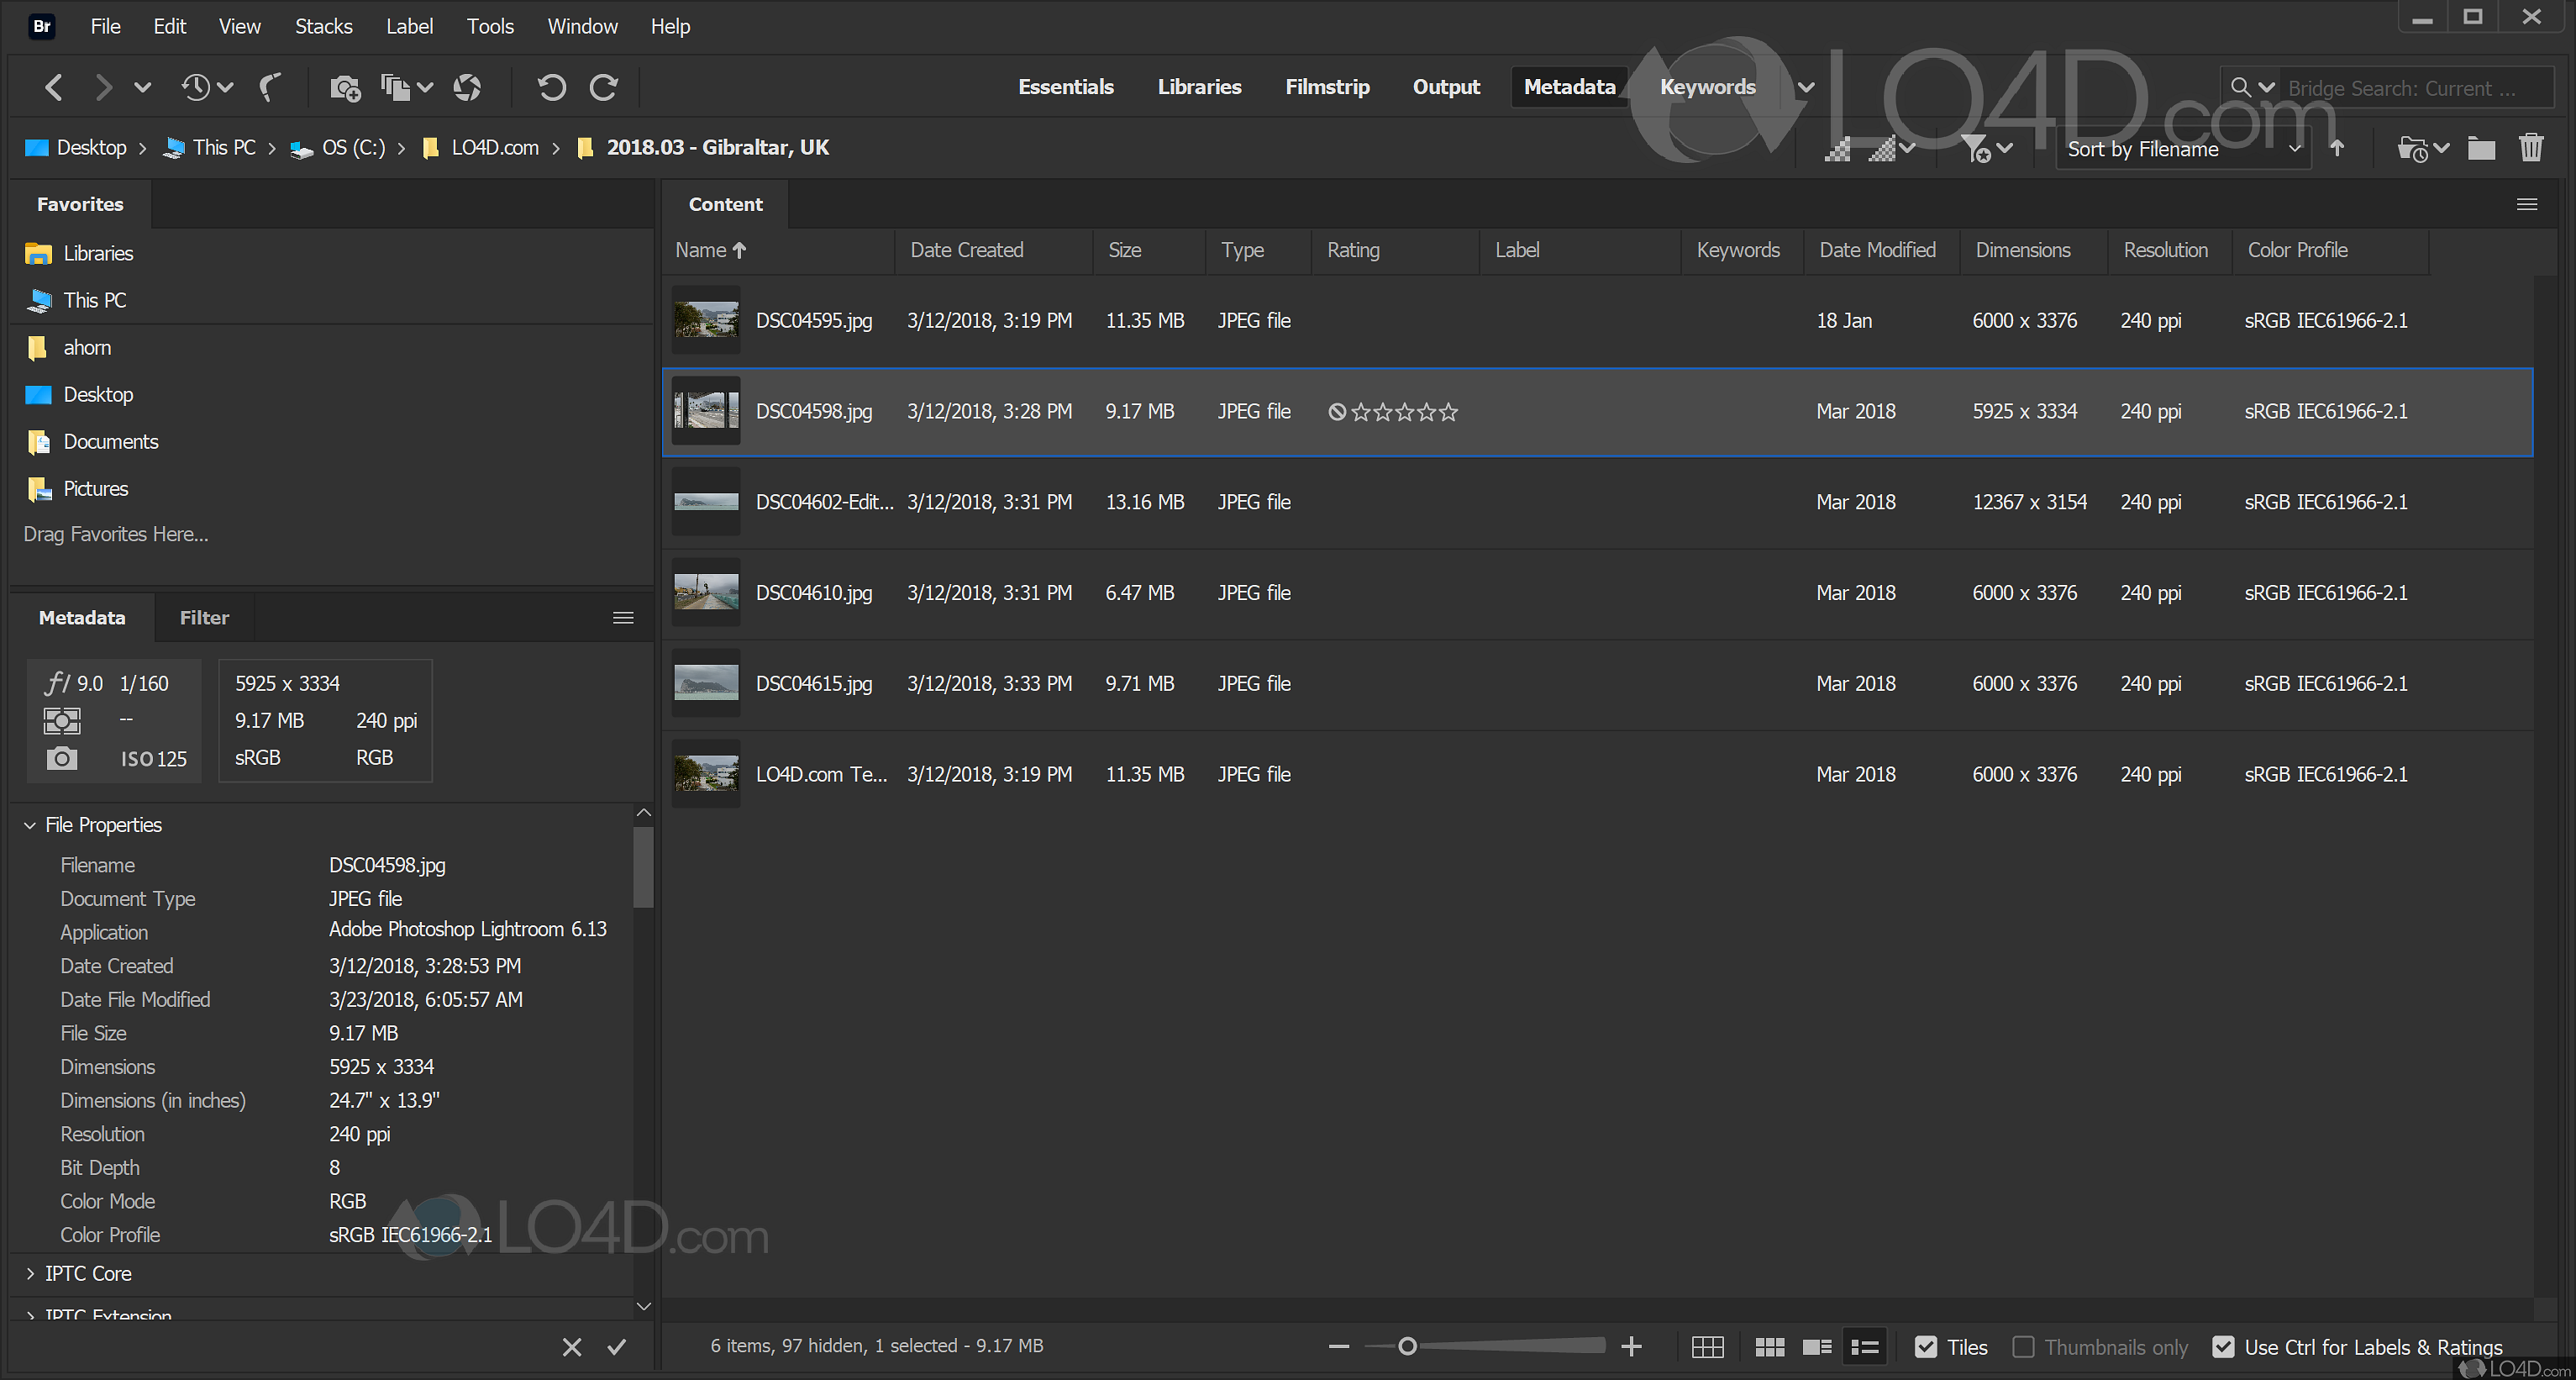Select the Favorites panel tab

point(80,204)
